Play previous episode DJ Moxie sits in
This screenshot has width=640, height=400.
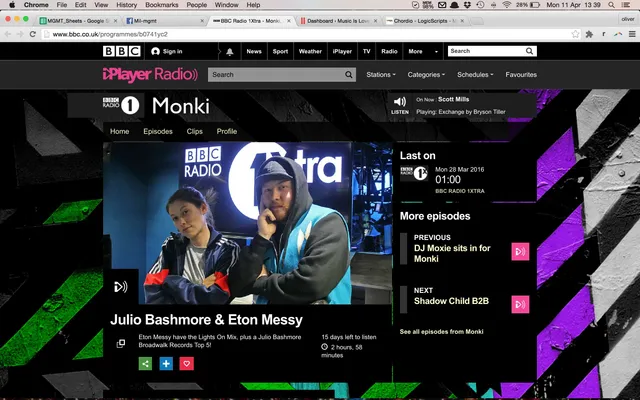click(x=520, y=251)
